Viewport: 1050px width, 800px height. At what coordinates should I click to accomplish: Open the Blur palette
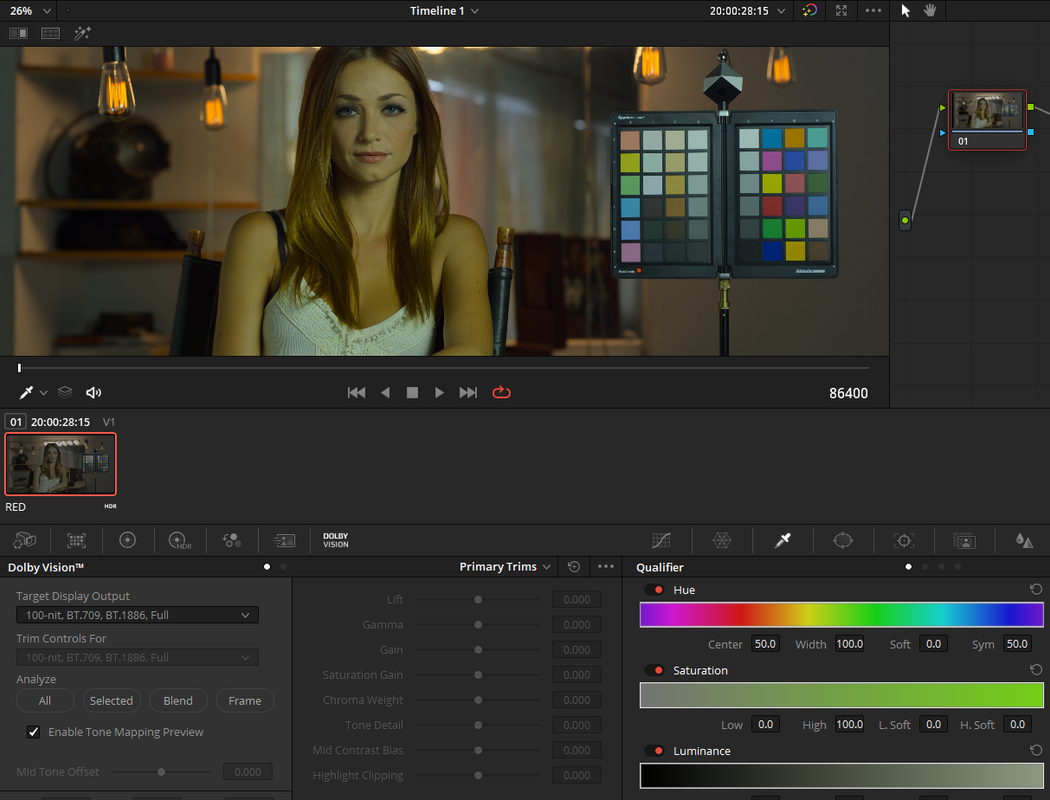click(x=1024, y=540)
